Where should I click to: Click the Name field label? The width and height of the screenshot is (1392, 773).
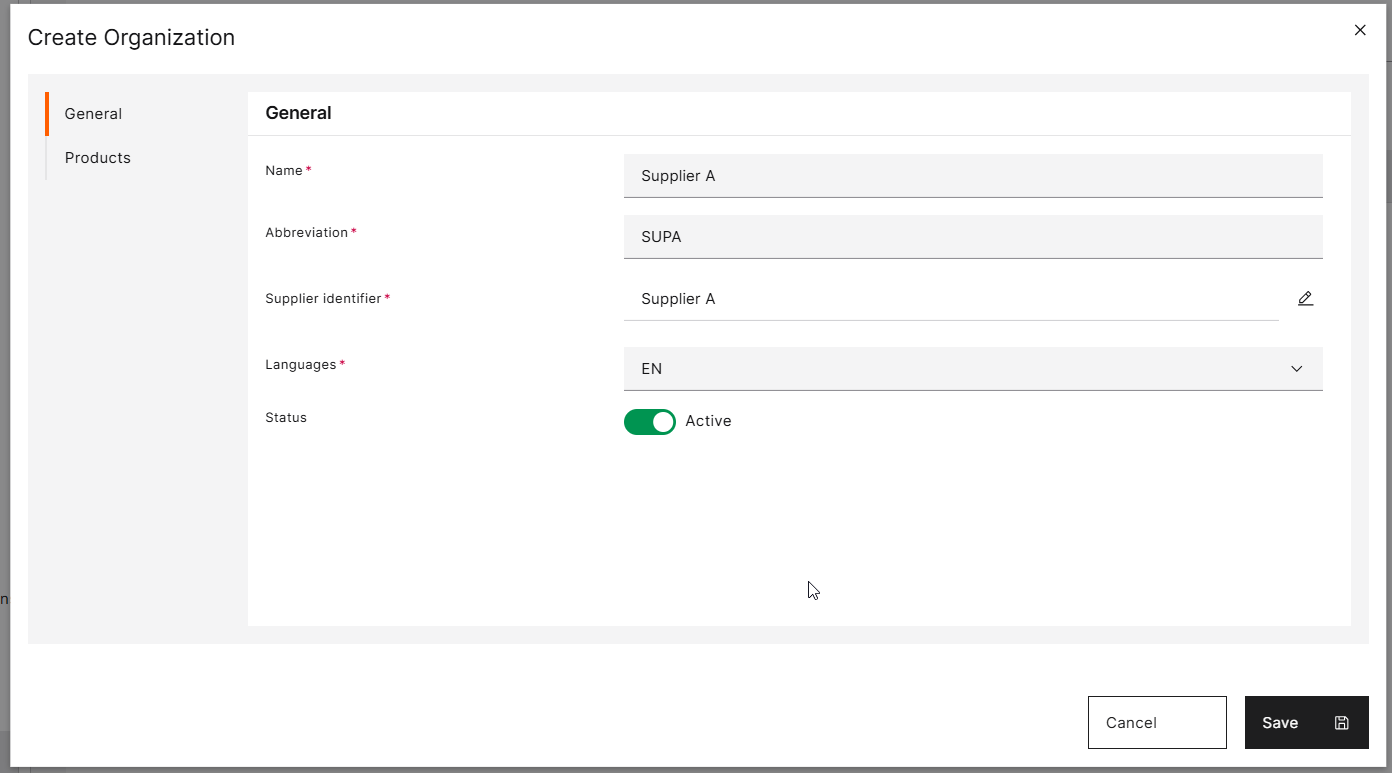tap(284, 171)
